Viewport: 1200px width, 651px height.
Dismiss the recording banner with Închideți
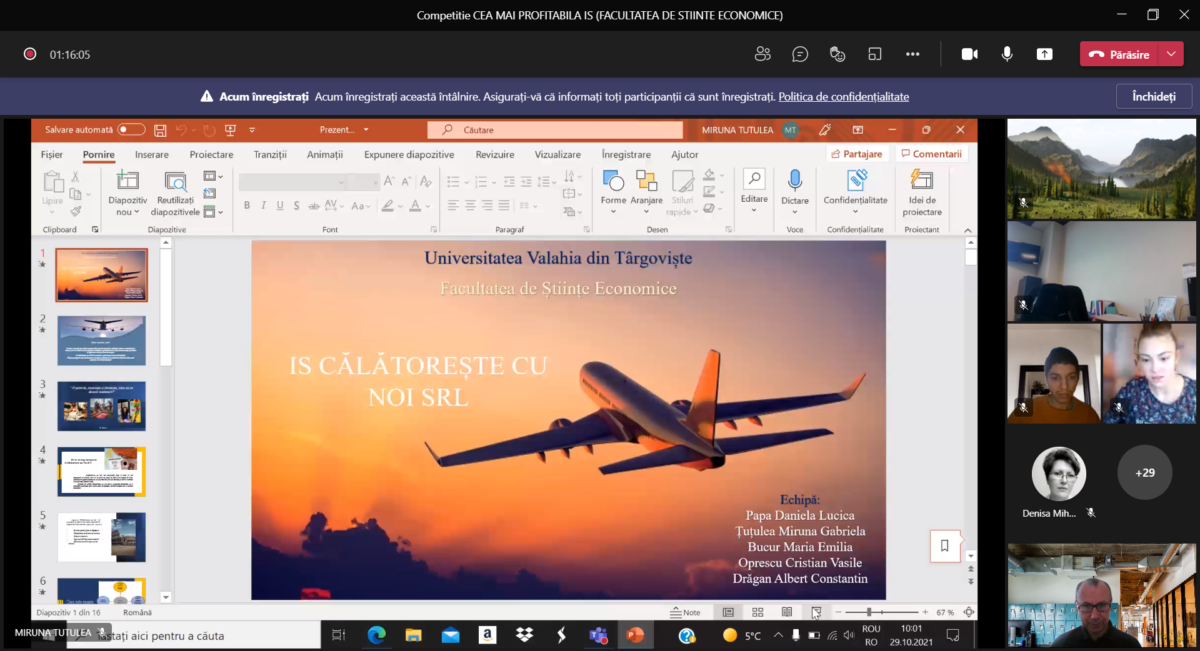pyautogui.click(x=1153, y=96)
